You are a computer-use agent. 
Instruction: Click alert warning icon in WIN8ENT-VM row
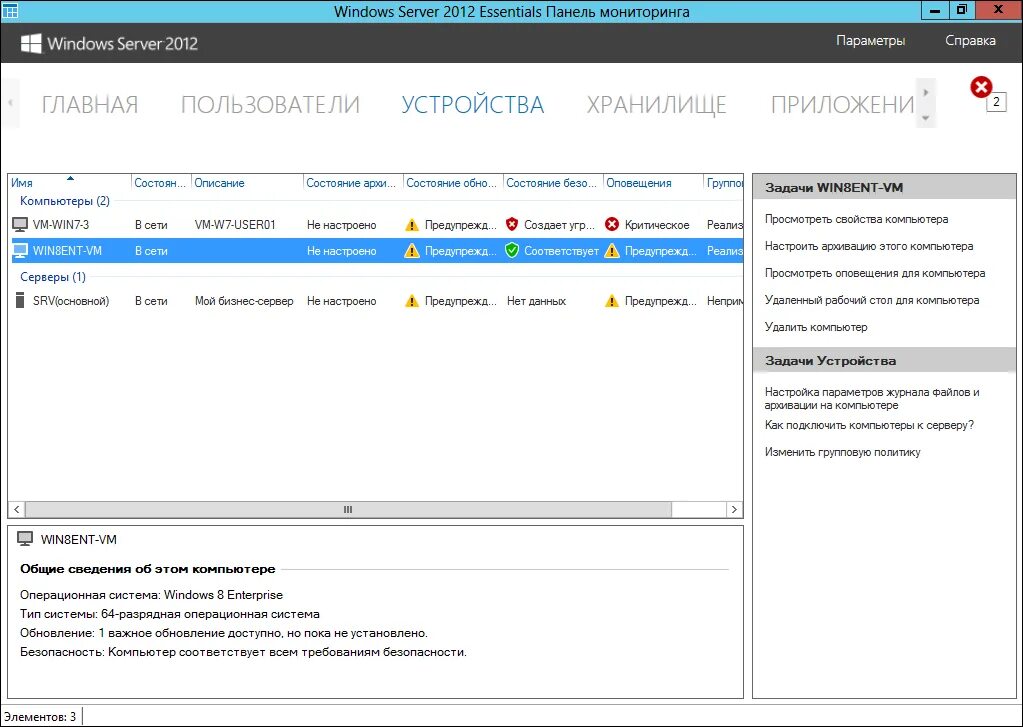pyautogui.click(x=612, y=251)
